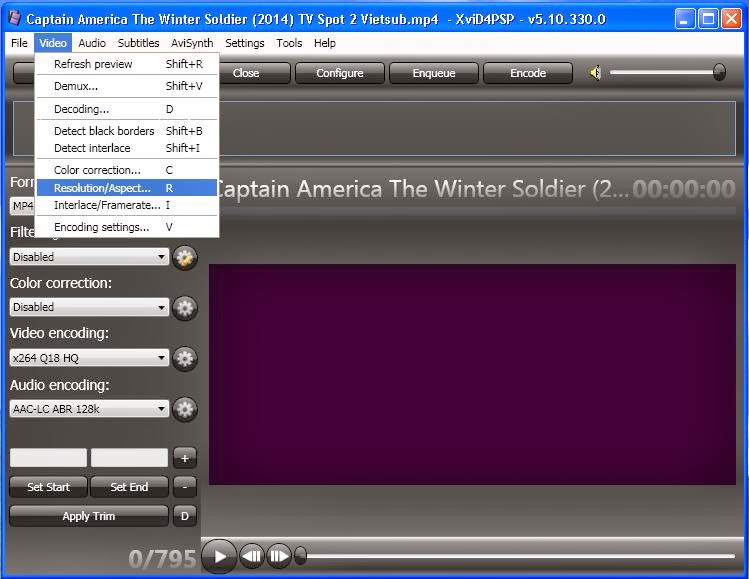Image resolution: width=749 pixels, height=579 pixels.
Task: Expand the Color correction dropdown
Action: coord(89,307)
